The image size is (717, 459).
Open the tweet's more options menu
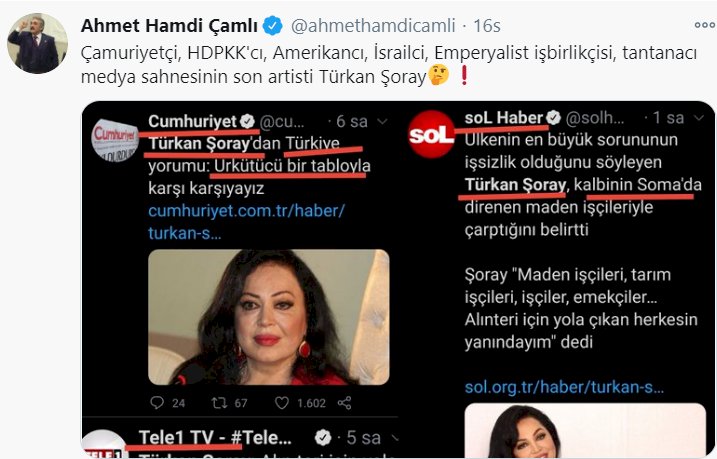702,23
